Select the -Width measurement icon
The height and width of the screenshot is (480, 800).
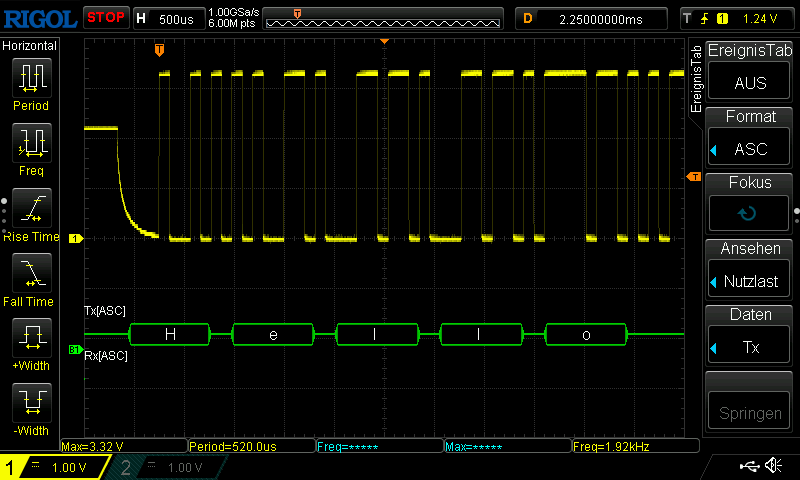32,402
